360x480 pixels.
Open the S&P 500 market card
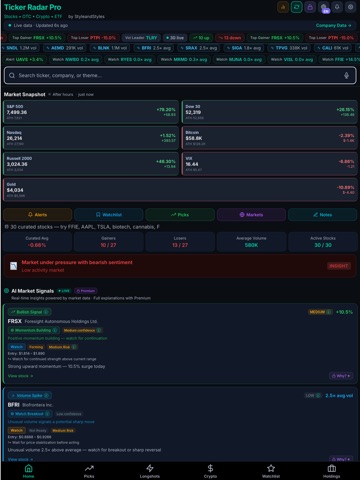[91, 112]
